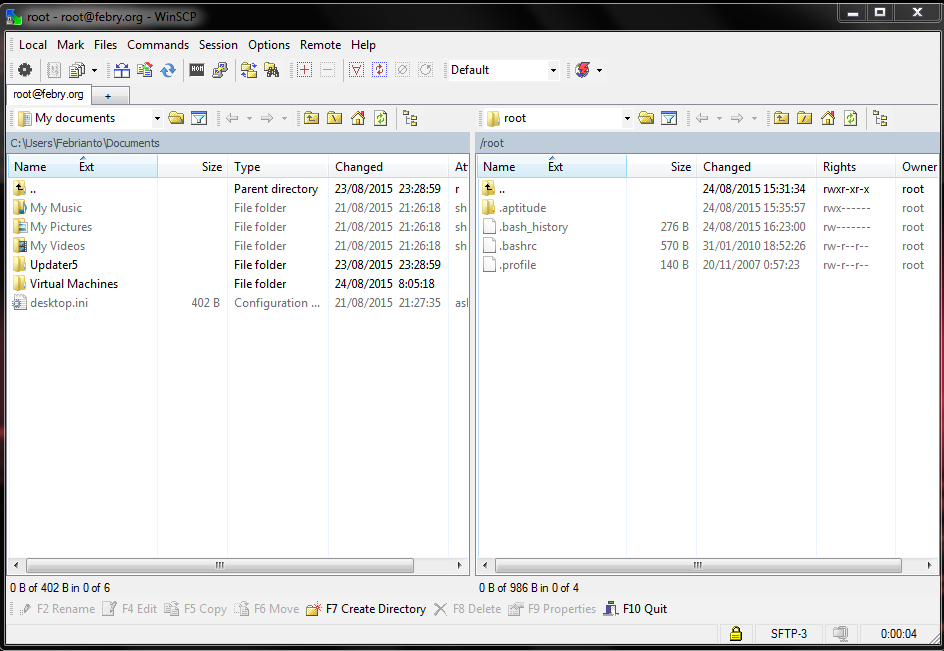Screen dimensions: 944x651
Task: Go to parent directory in local panel
Action: [x=311, y=118]
